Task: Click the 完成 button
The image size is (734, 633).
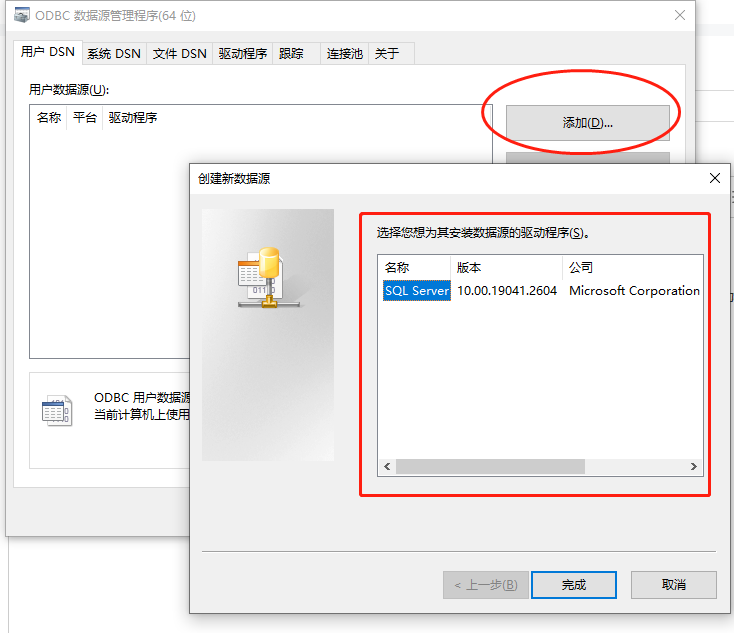Action: click(573, 585)
